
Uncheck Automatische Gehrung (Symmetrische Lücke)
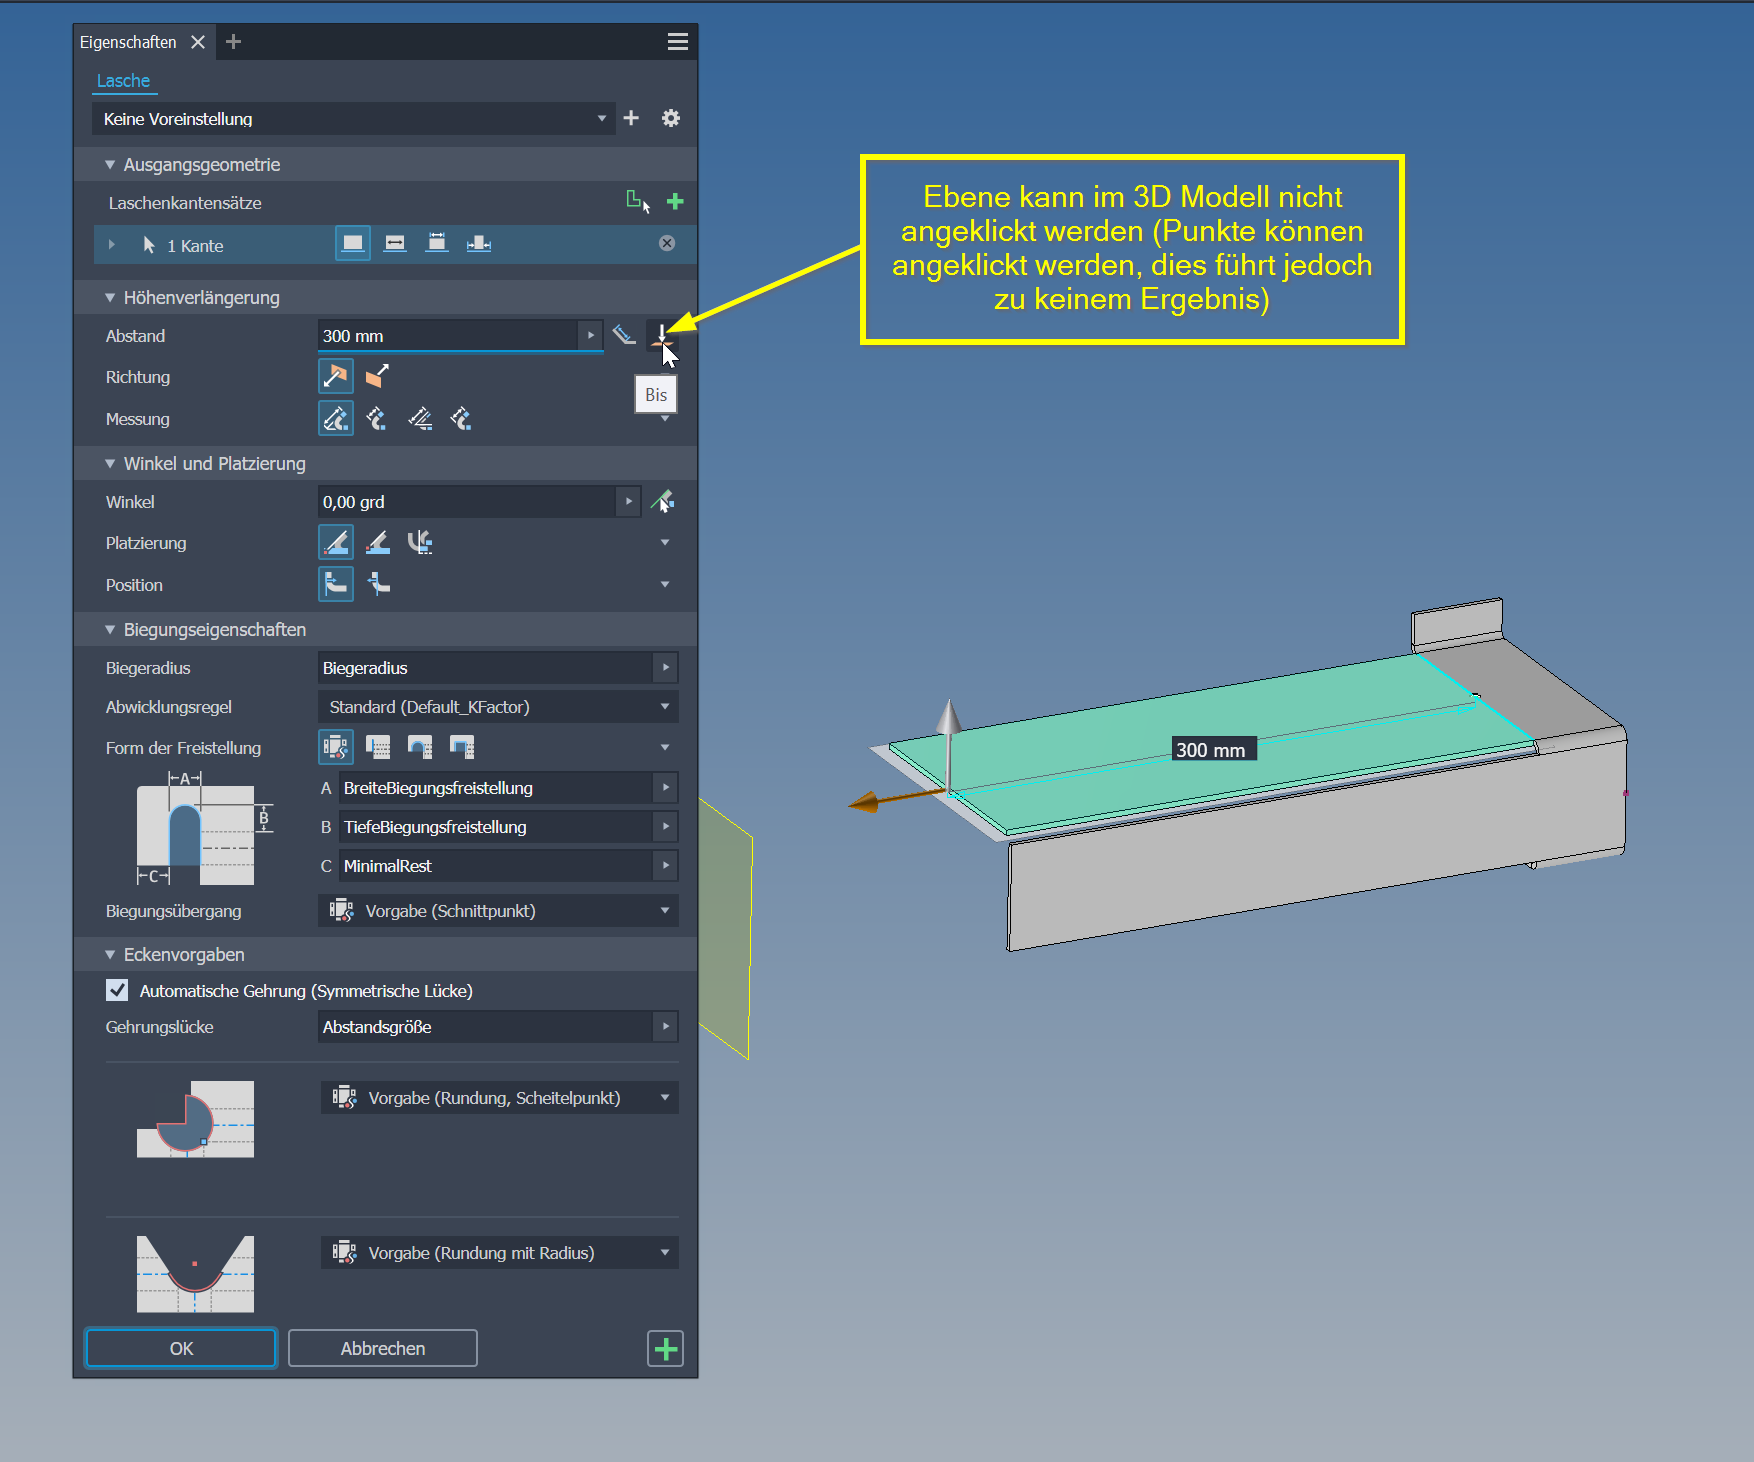click(117, 990)
